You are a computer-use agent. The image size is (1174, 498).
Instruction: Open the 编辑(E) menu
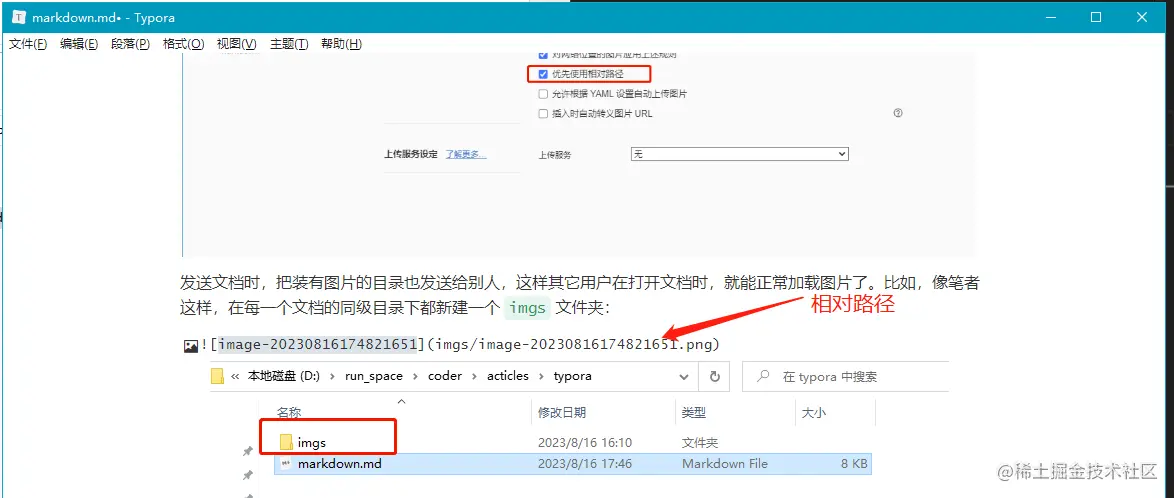(79, 44)
